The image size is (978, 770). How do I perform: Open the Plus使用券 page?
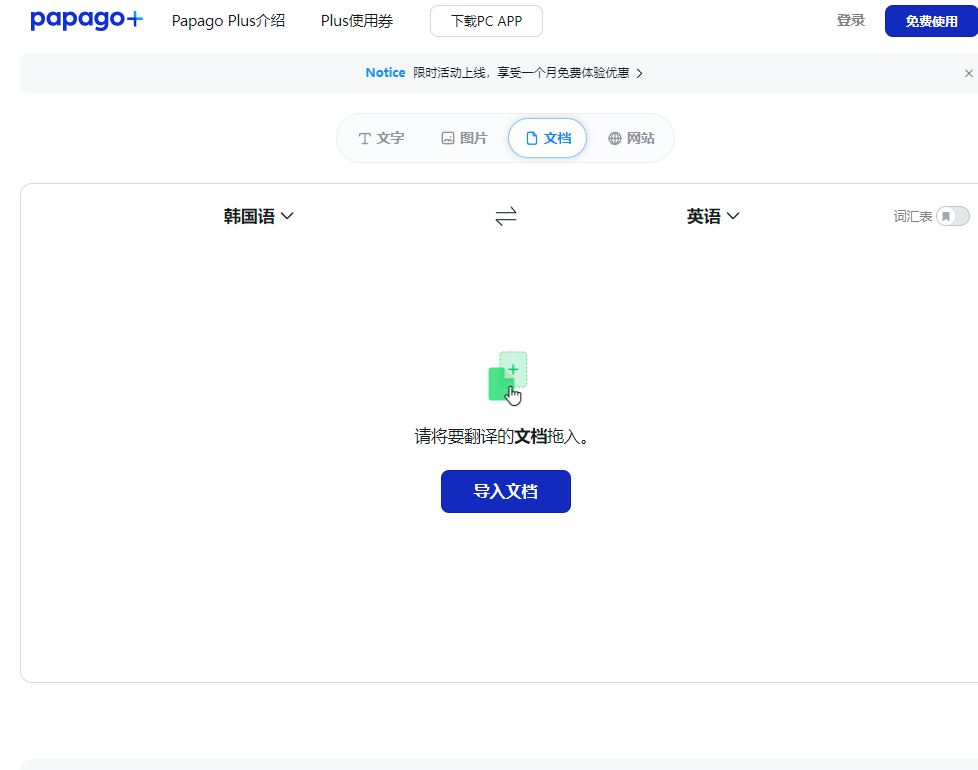(x=357, y=21)
